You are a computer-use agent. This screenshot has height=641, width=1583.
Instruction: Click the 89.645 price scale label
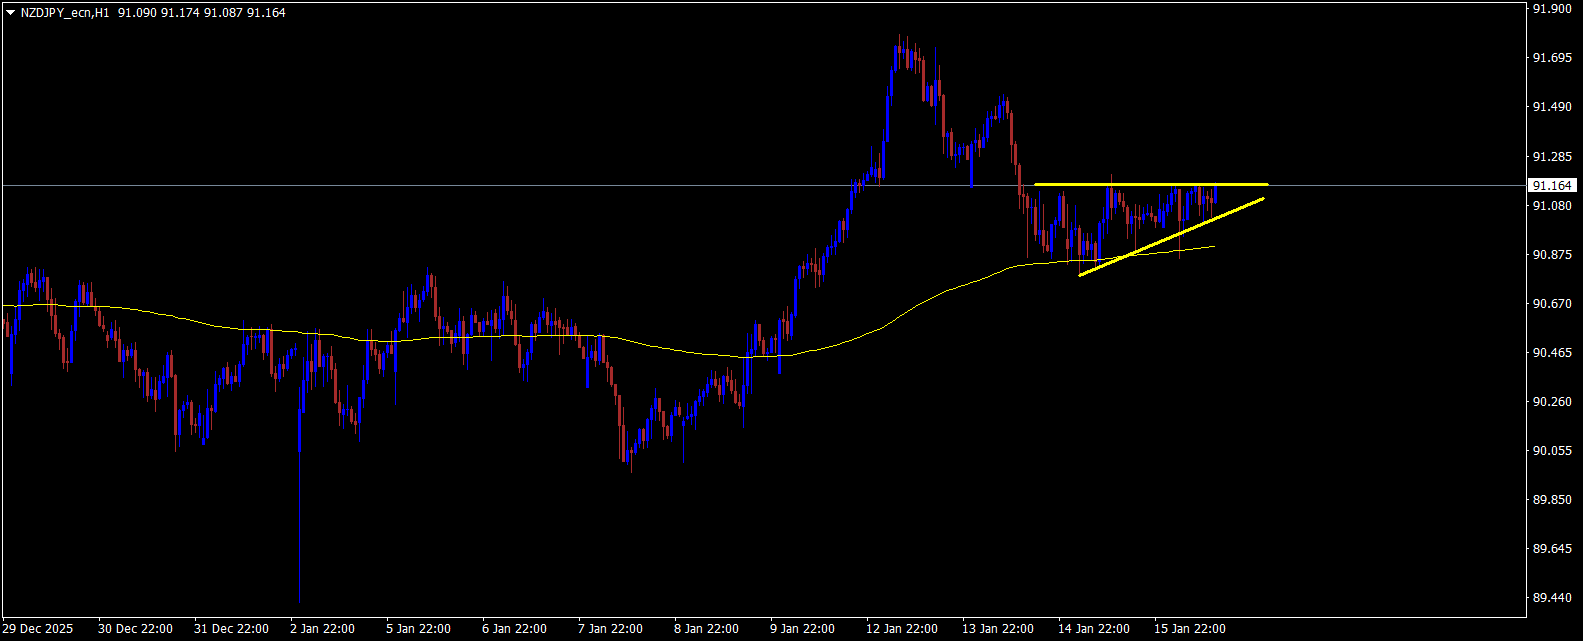tap(1553, 549)
